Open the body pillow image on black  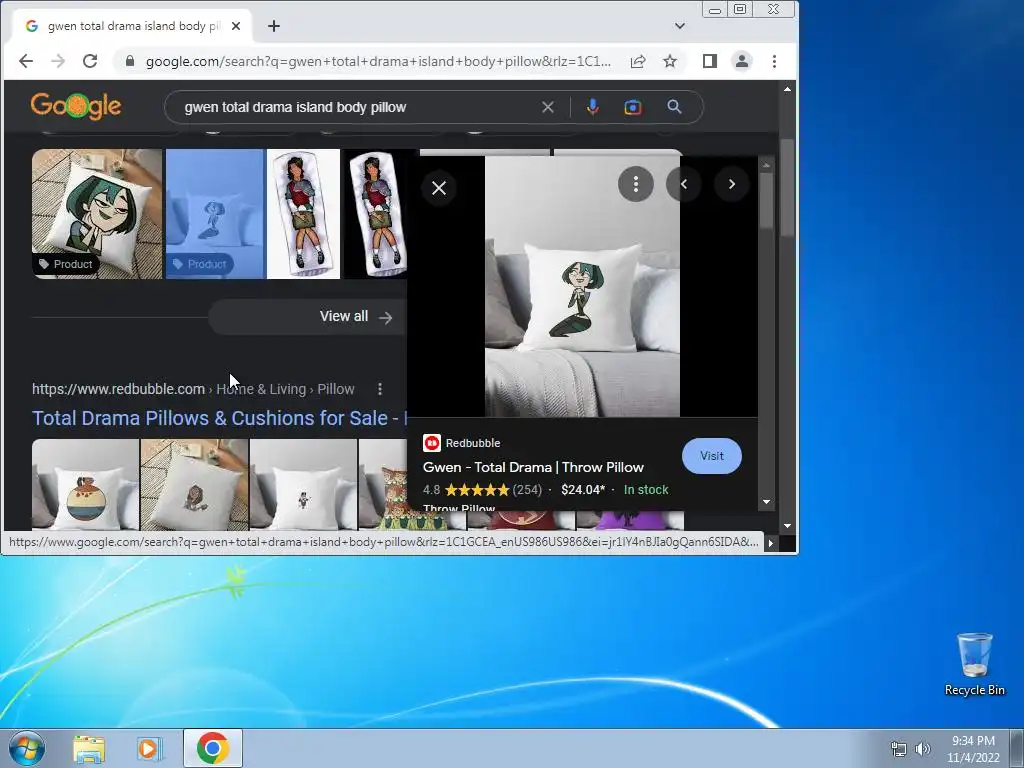[x=376, y=214]
